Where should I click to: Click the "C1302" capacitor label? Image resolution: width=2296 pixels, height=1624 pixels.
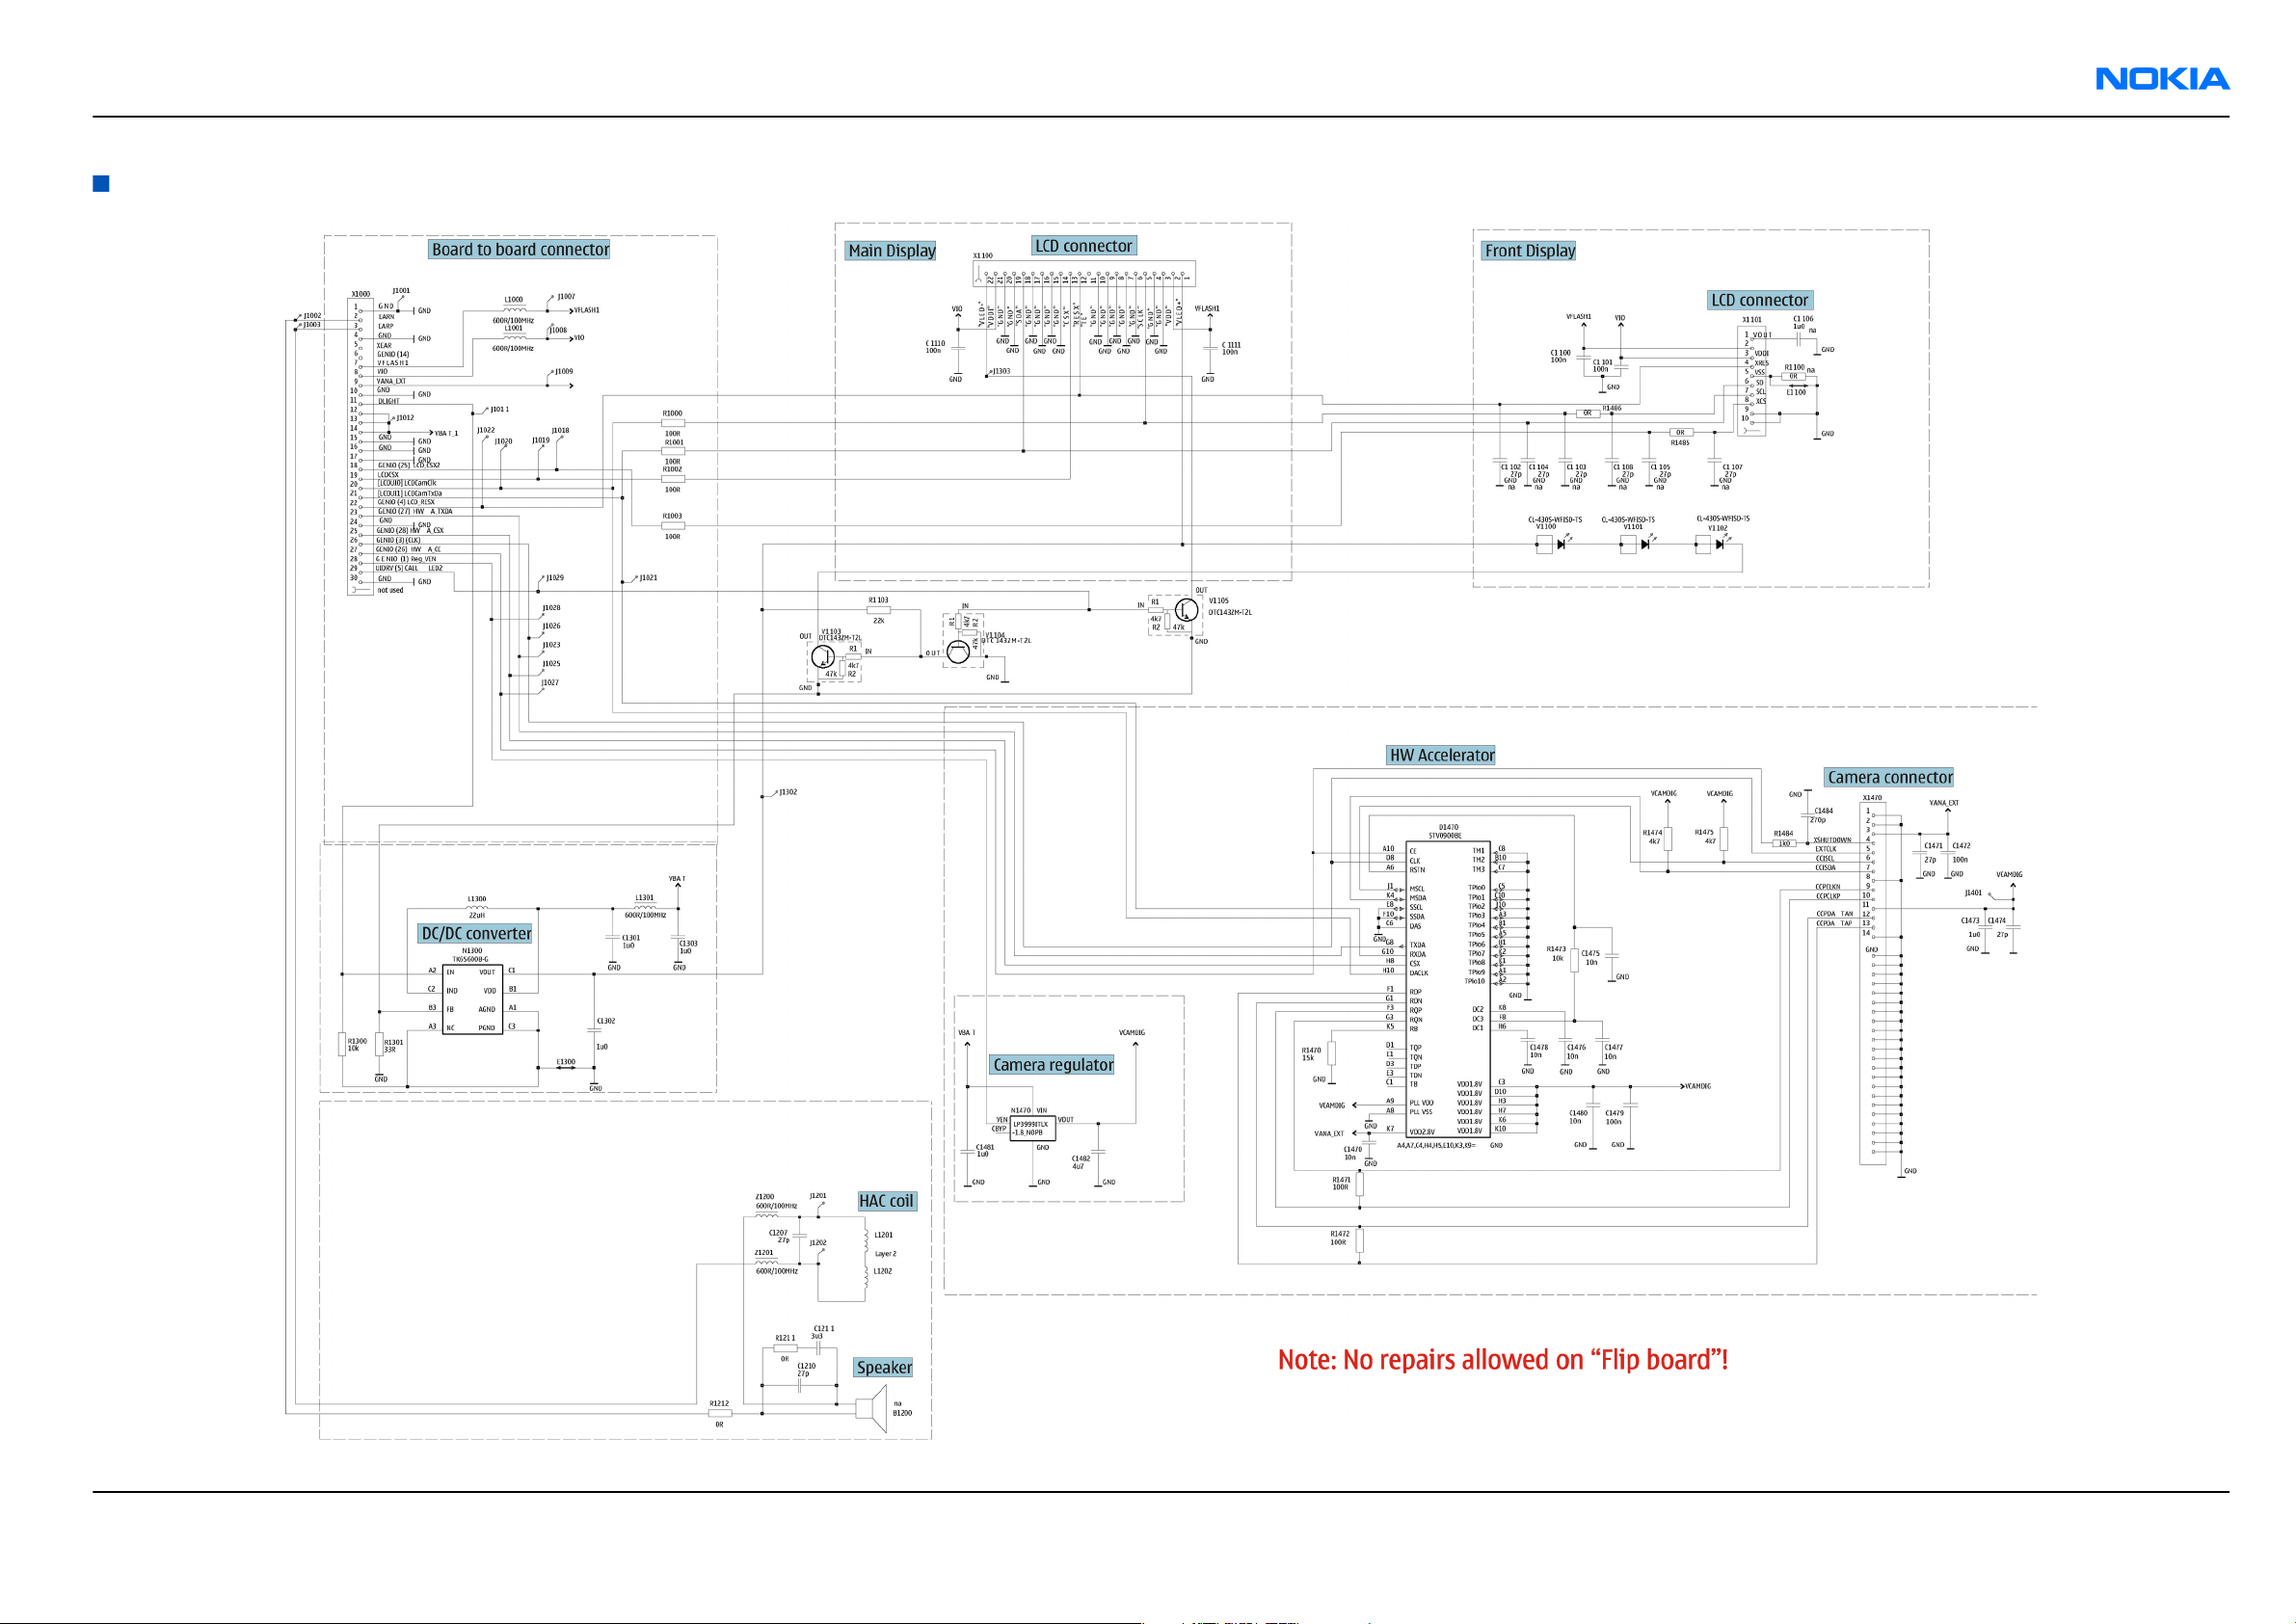tap(606, 1021)
